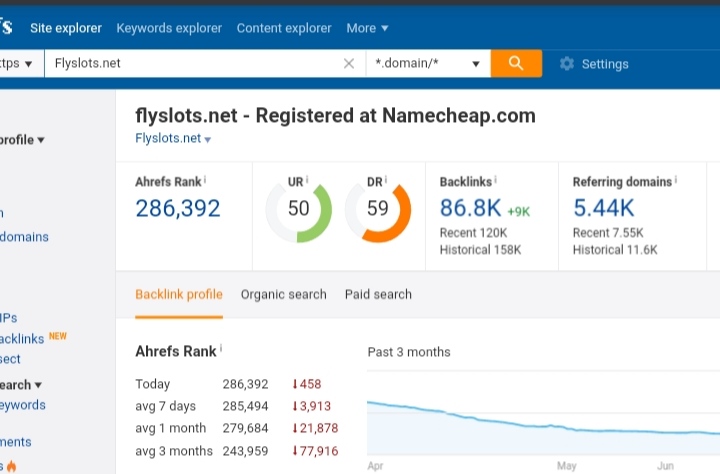Image resolution: width=720 pixels, height=474 pixels.
Task: Open keywords link in sidebar
Action: point(22,405)
